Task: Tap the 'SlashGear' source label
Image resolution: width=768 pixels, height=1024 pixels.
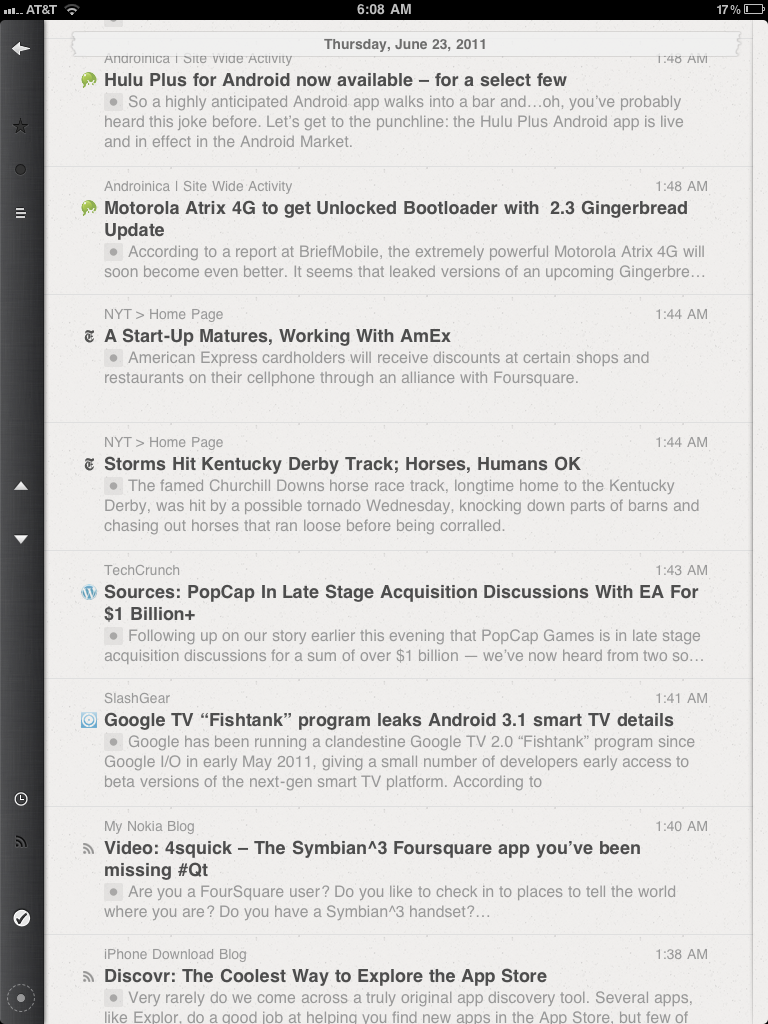Action: tap(137, 698)
